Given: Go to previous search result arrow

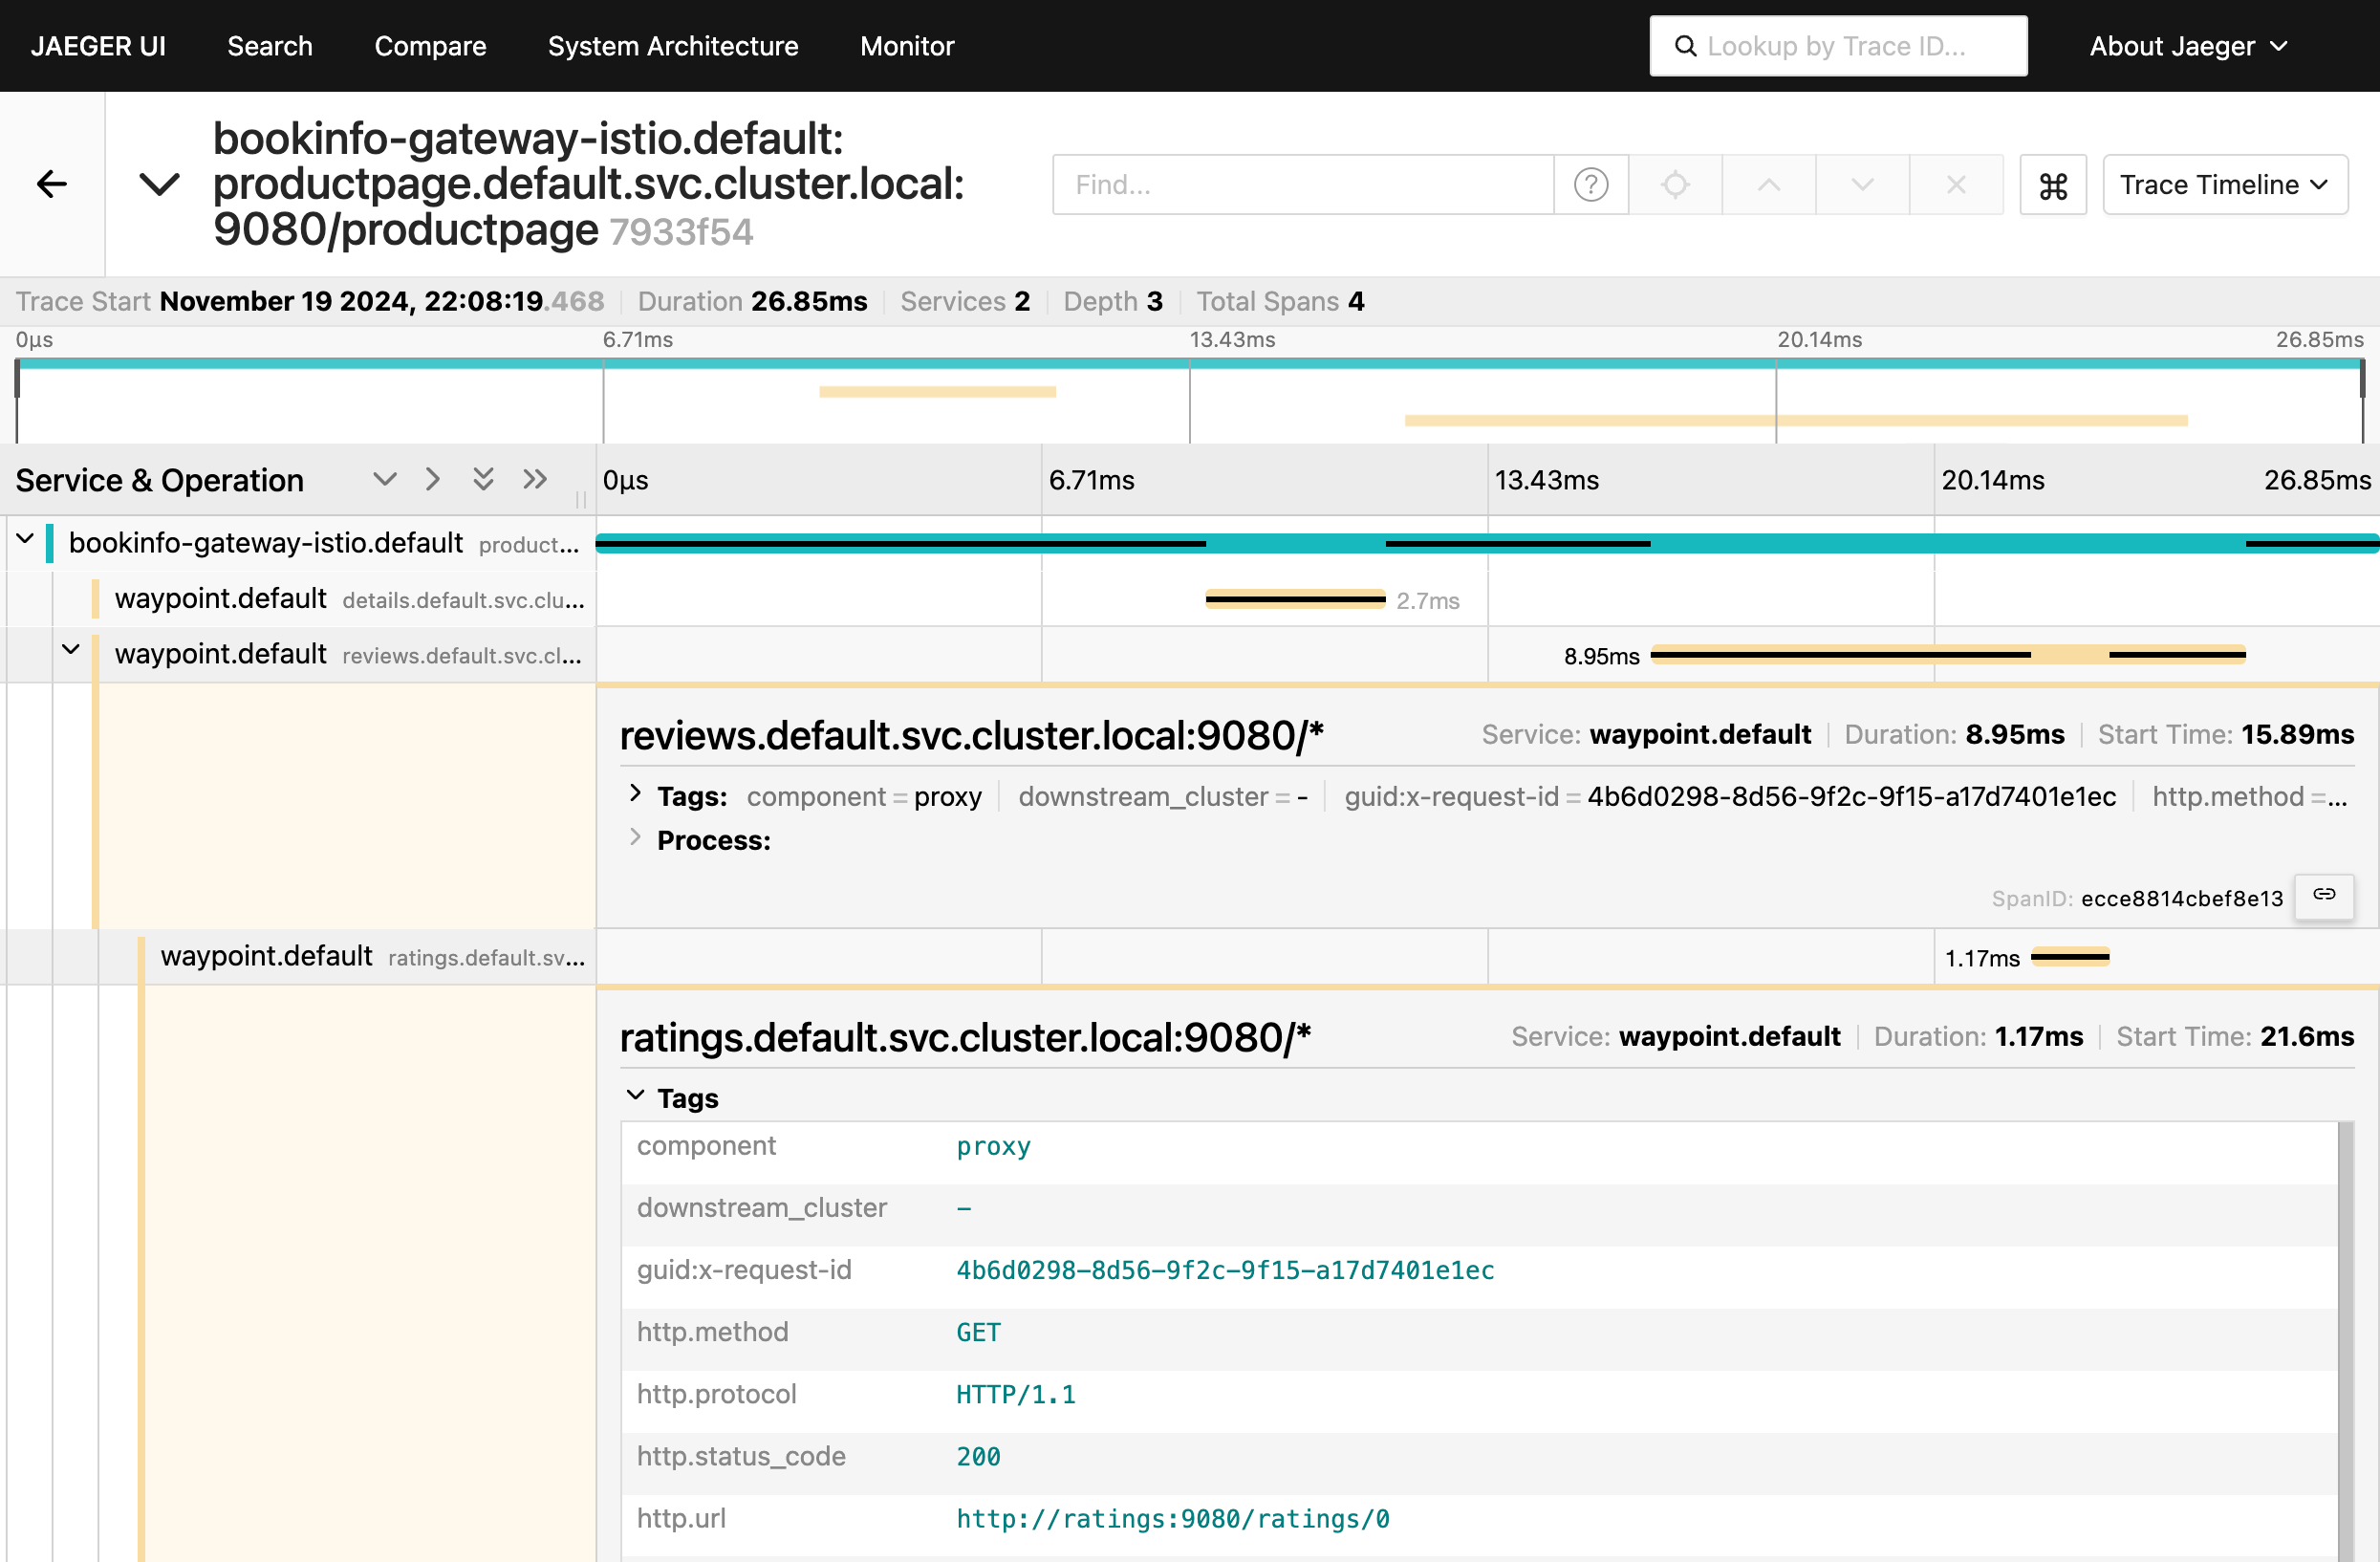Looking at the screenshot, I should [1768, 185].
